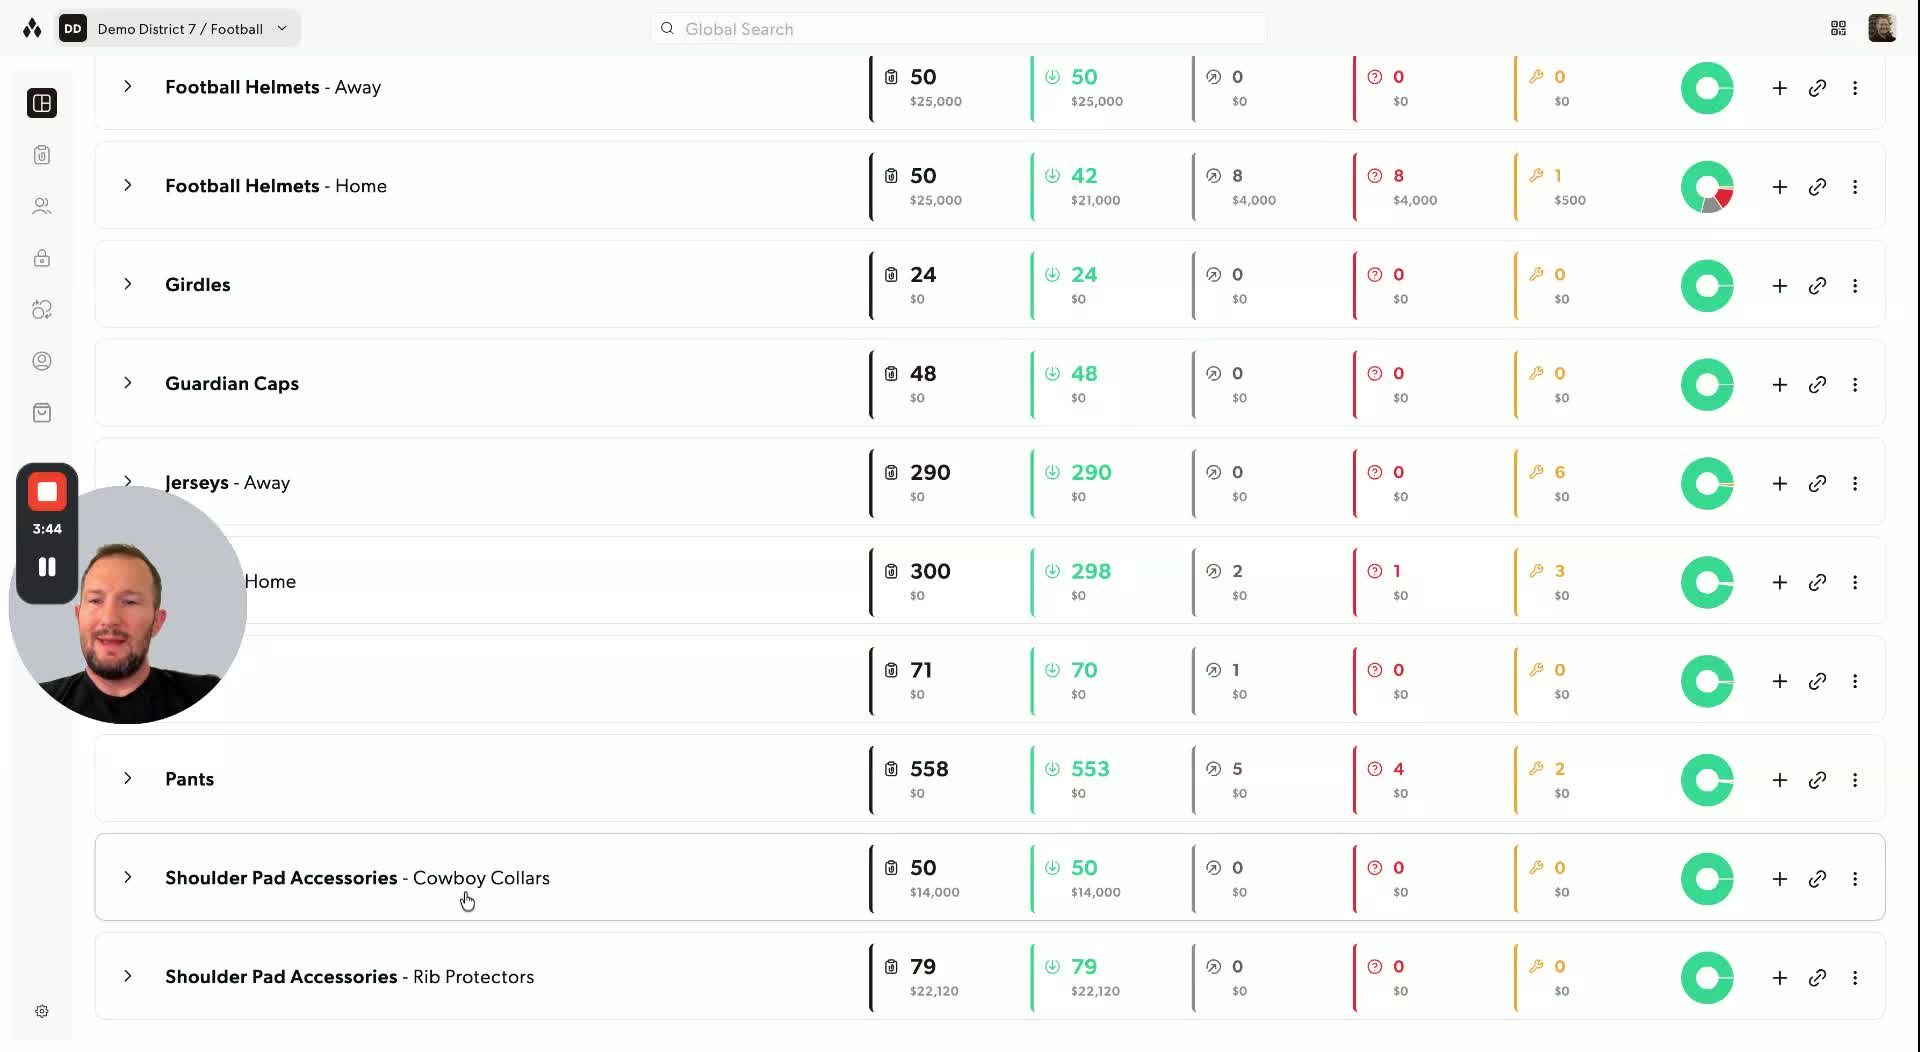Screen dimensions: 1920x1052
Task: Open the inventory clipboard icon in sidebar
Action: [42, 155]
